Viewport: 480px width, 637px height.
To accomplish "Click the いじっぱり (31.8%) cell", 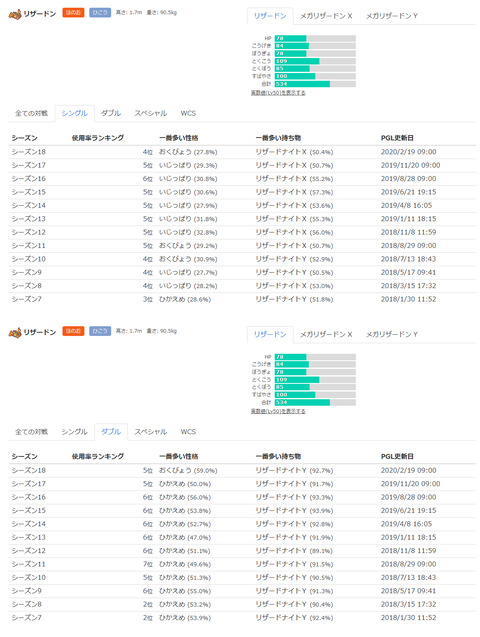I will pyautogui.click(x=188, y=219).
